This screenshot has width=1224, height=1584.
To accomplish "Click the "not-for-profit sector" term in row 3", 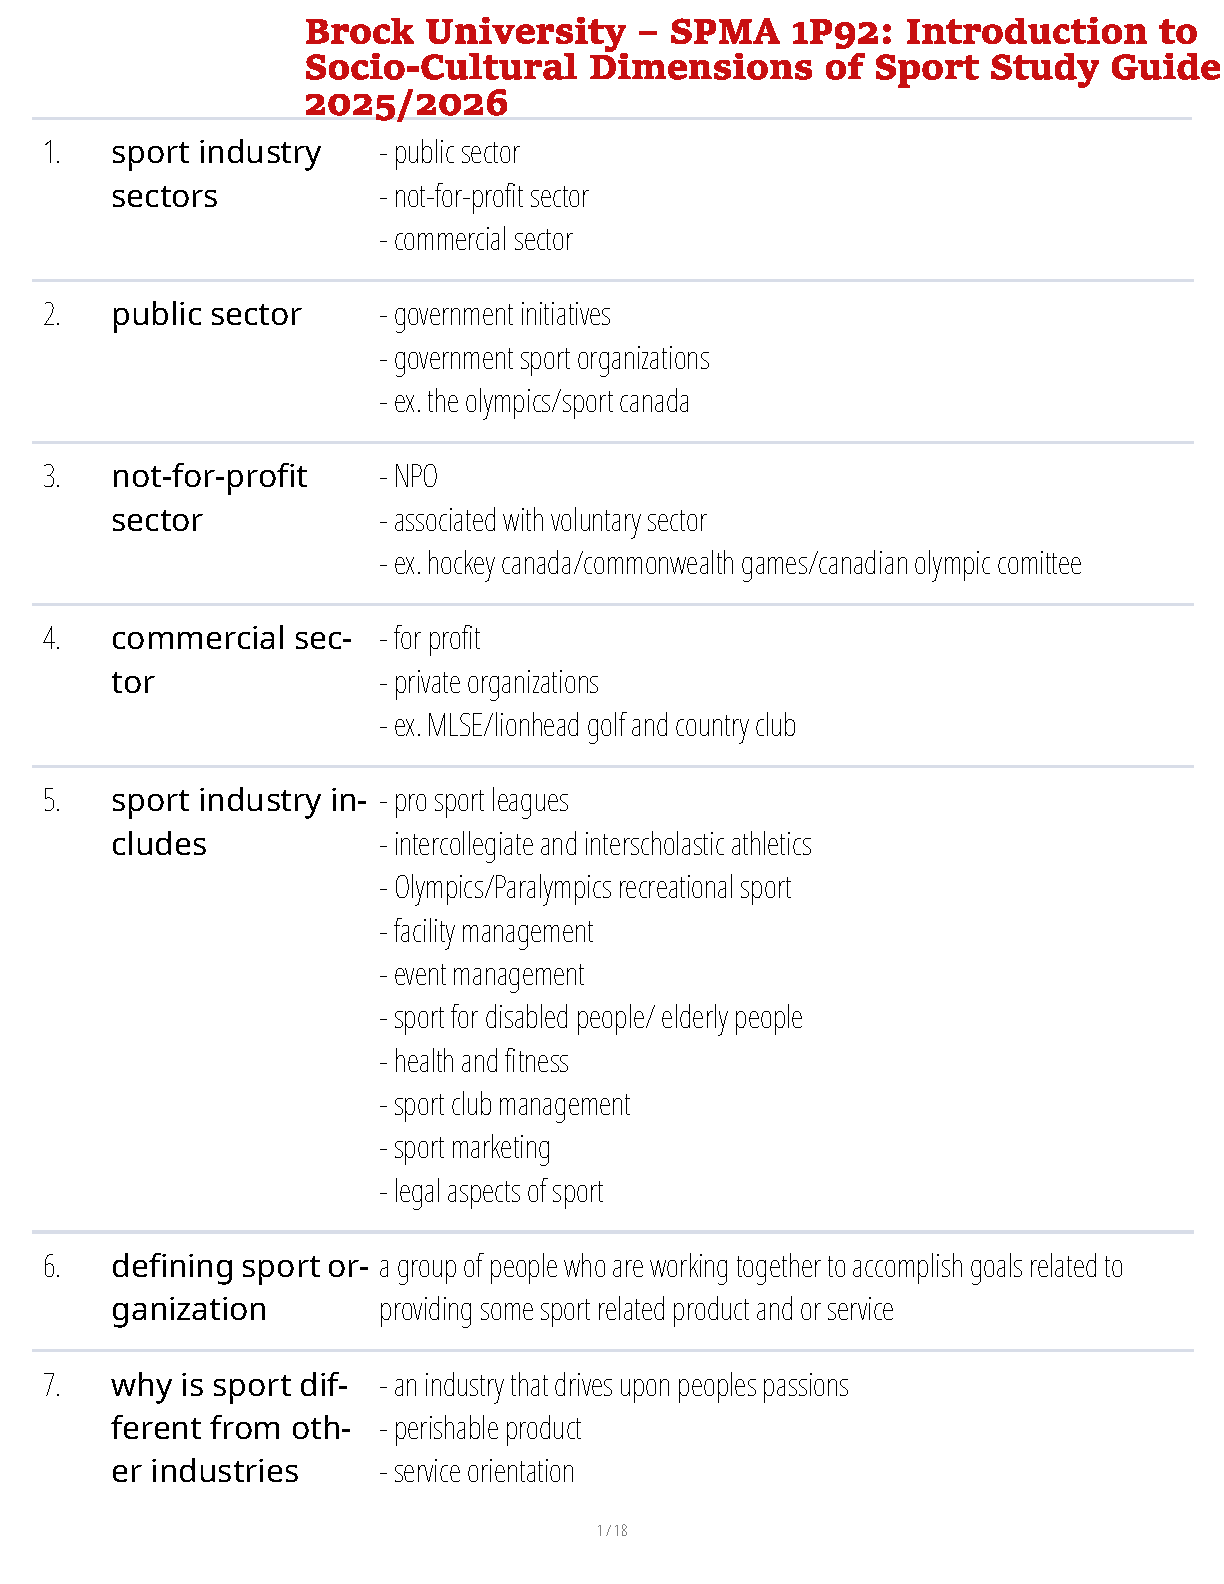I will click(x=209, y=498).
